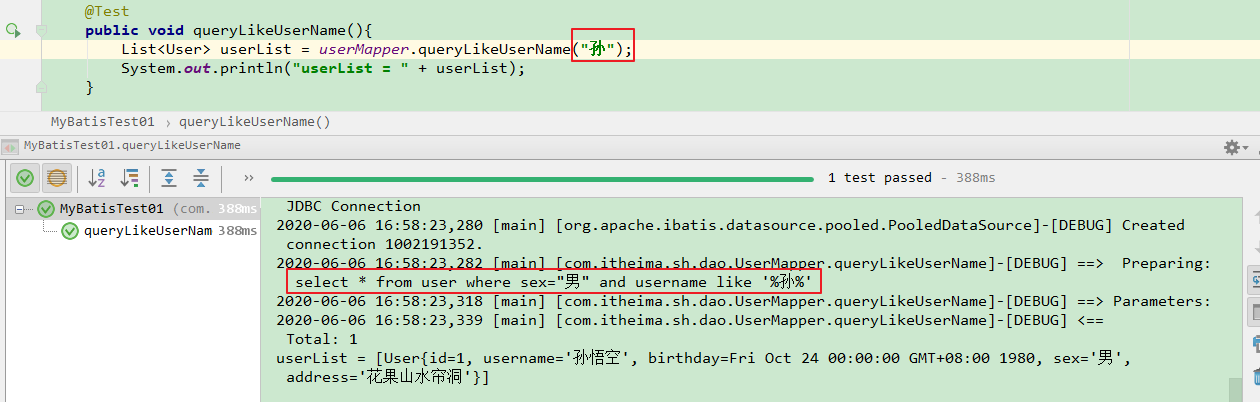Screen dimensions: 1260x402
Task: Click the green check icon of queryLikeUserNam
Action: point(70,231)
